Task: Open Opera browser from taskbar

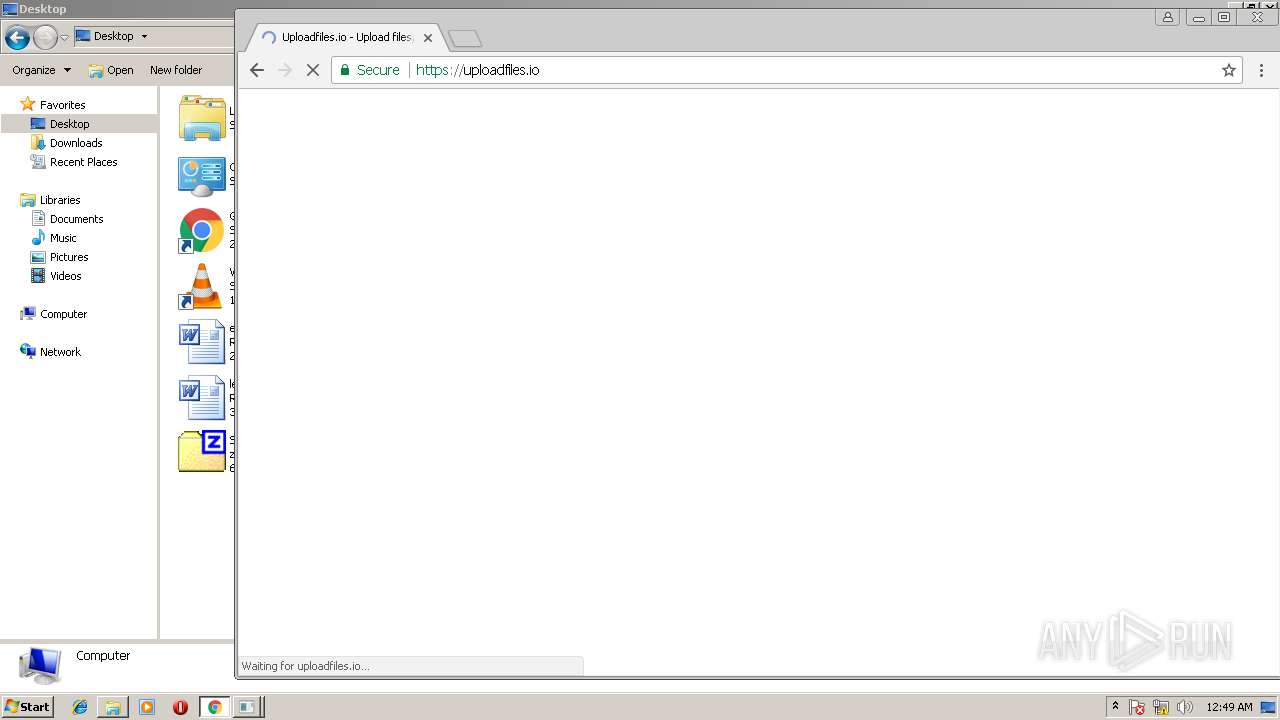Action: (180, 707)
